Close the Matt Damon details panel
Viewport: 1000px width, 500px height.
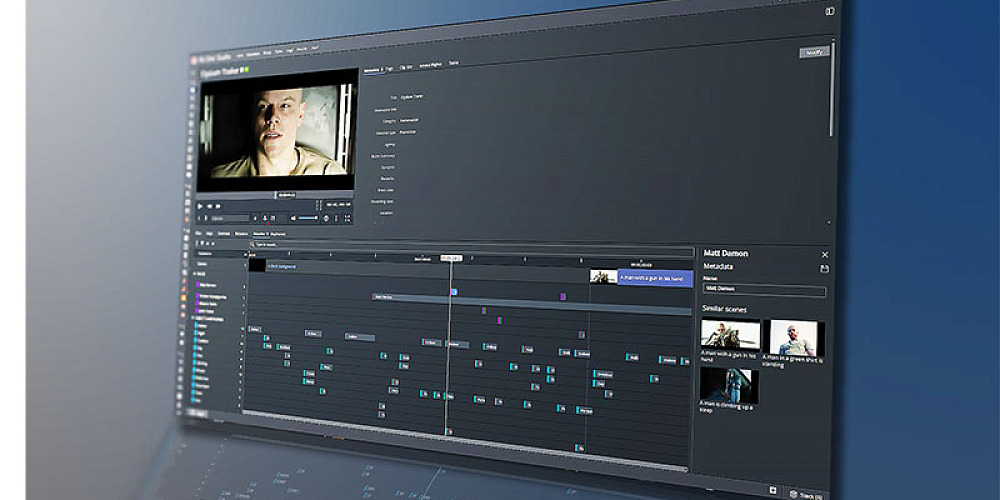click(x=825, y=255)
